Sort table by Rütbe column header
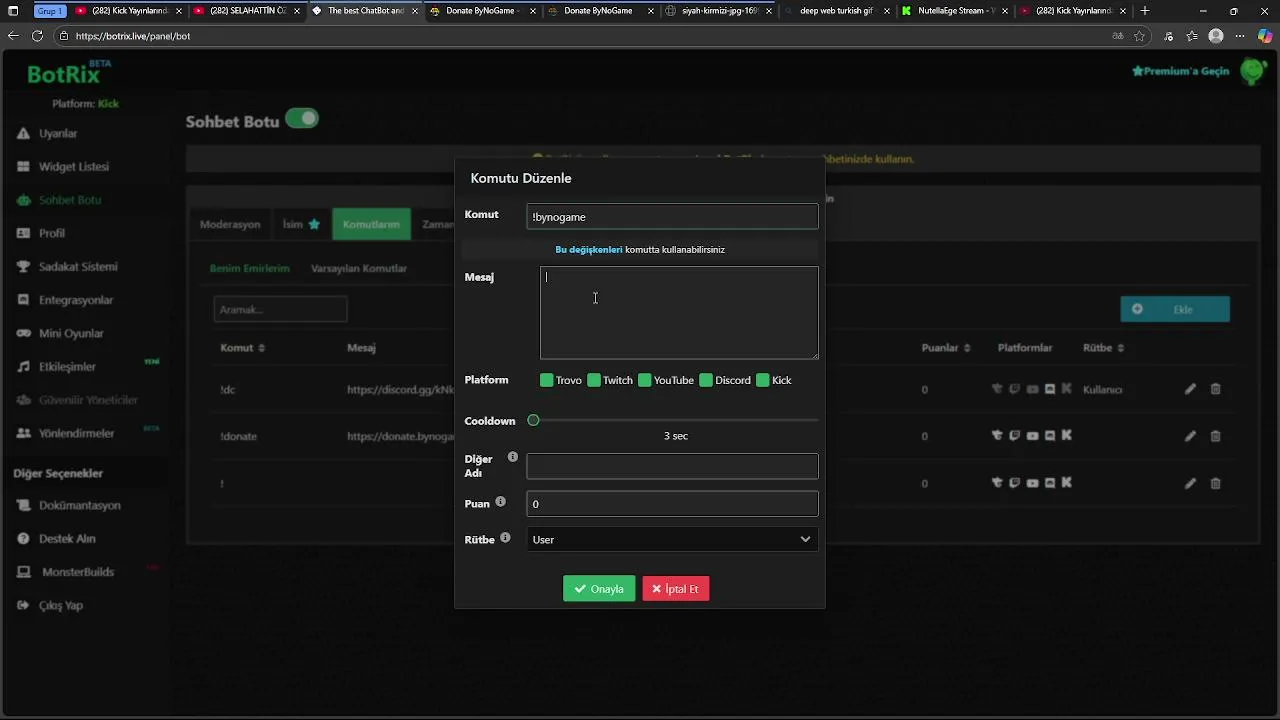This screenshot has width=1280, height=720. click(x=1103, y=348)
